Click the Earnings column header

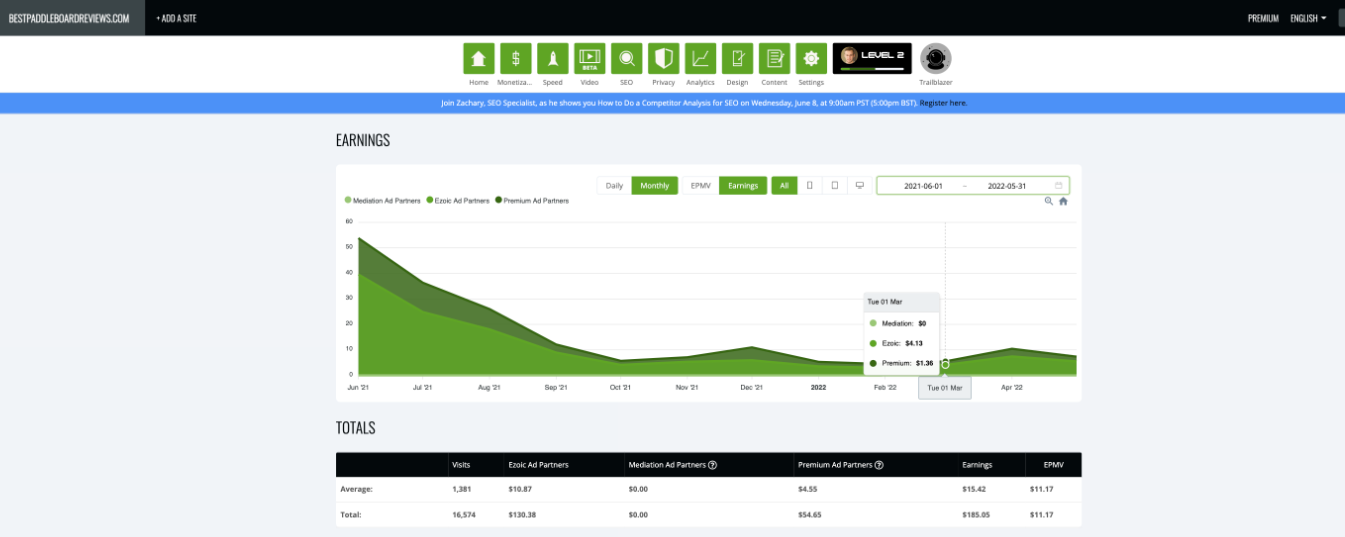(977, 465)
